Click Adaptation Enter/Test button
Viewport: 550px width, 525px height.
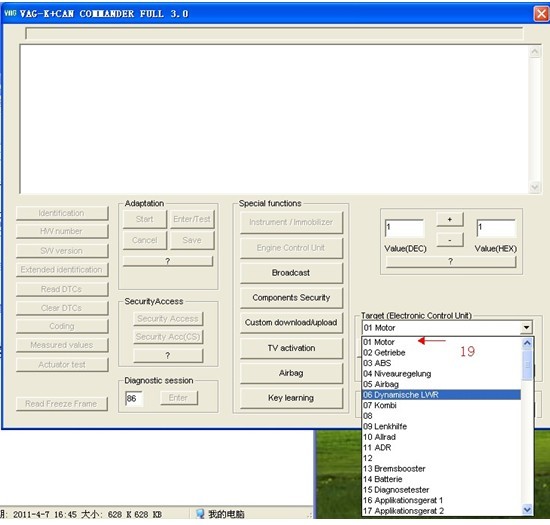click(x=192, y=219)
